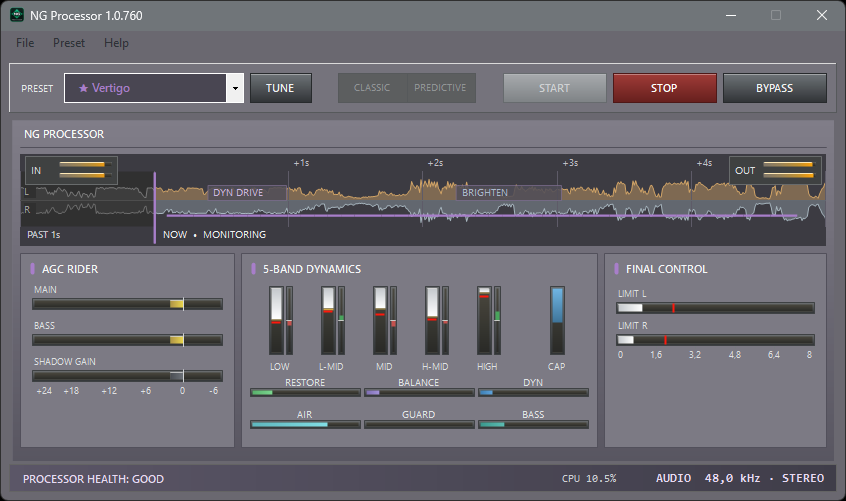Click the +2s timeline mark
Screen dimensions: 846x501
(x=435, y=163)
